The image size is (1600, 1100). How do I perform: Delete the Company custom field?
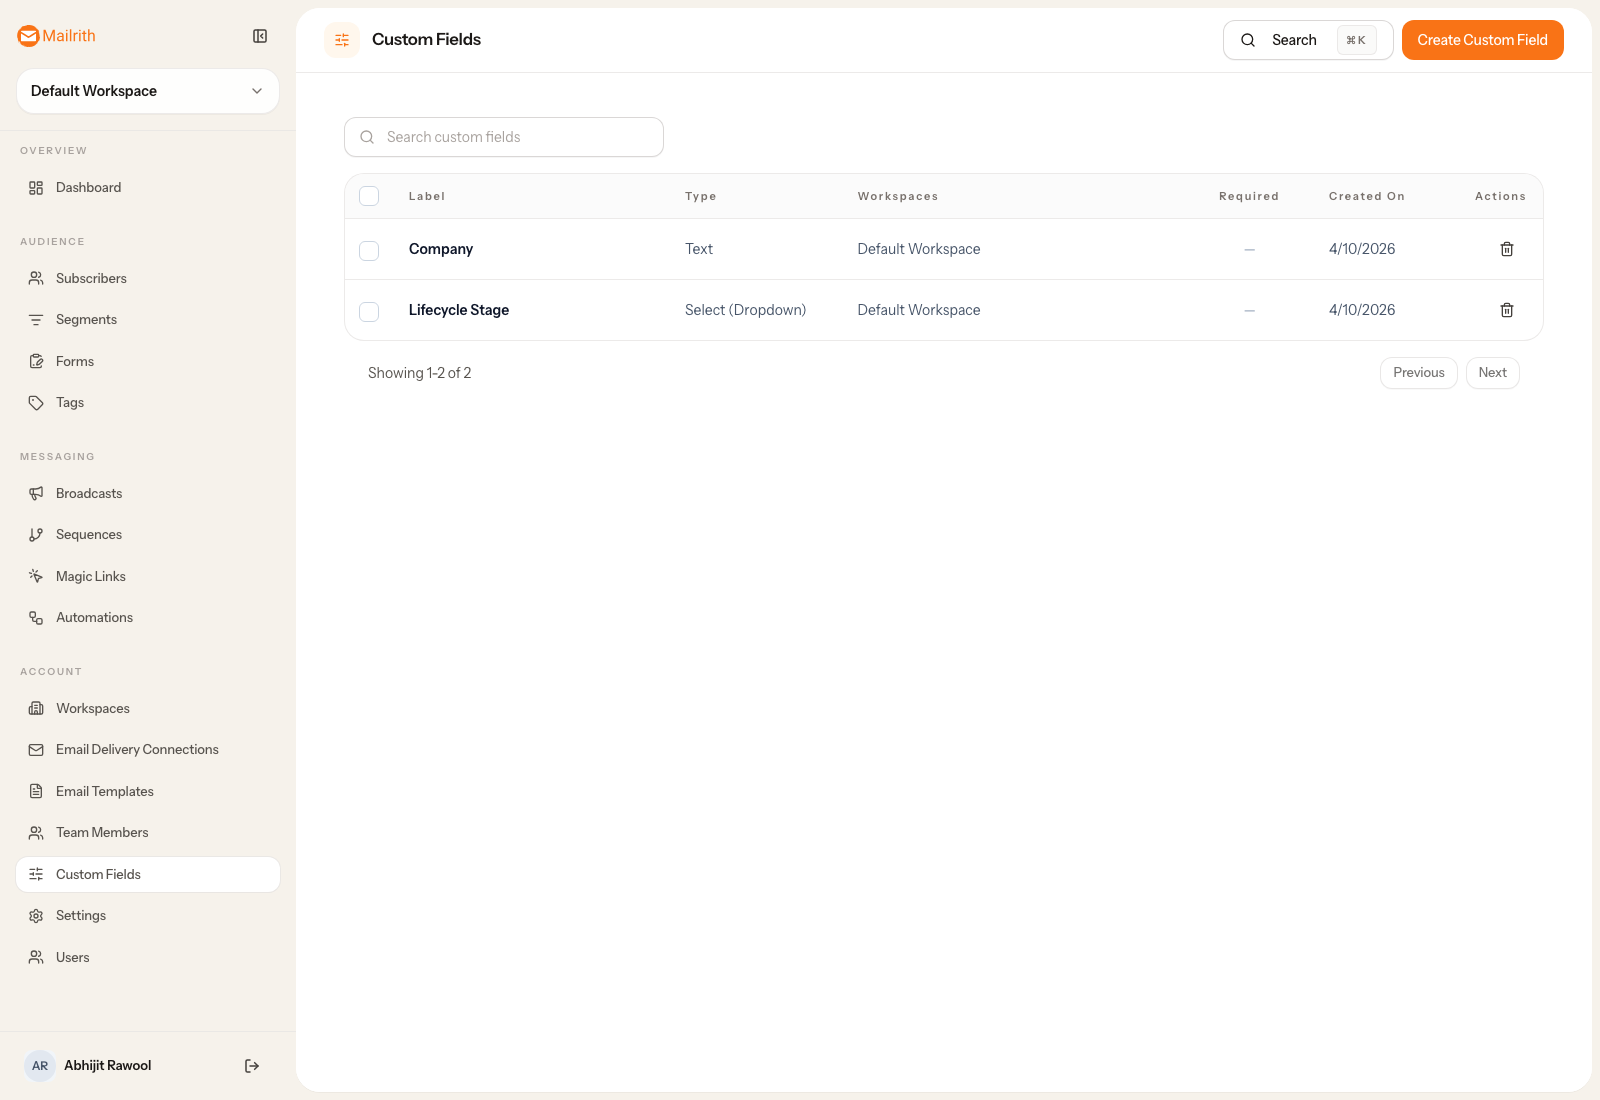1507,249
